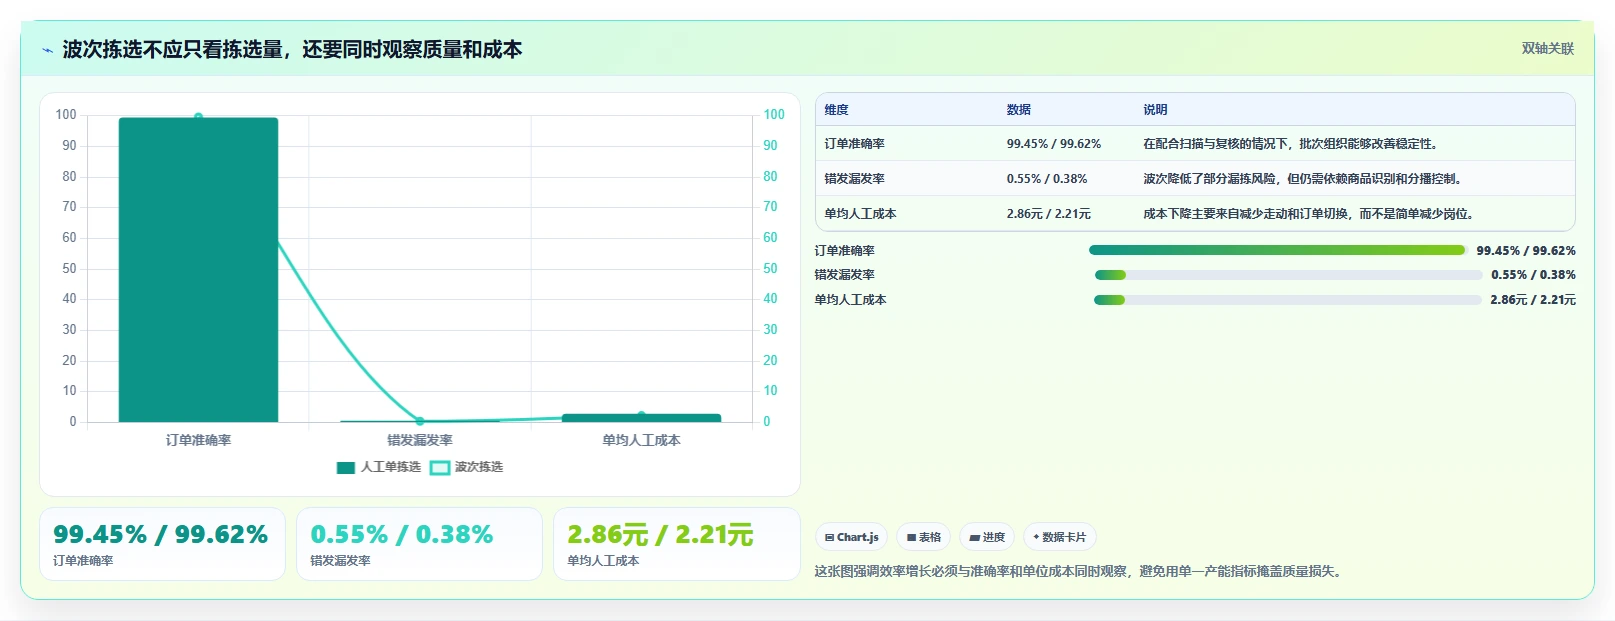Click the 99.45% / 99.62% value beside the progress bar

(1526, 251)
